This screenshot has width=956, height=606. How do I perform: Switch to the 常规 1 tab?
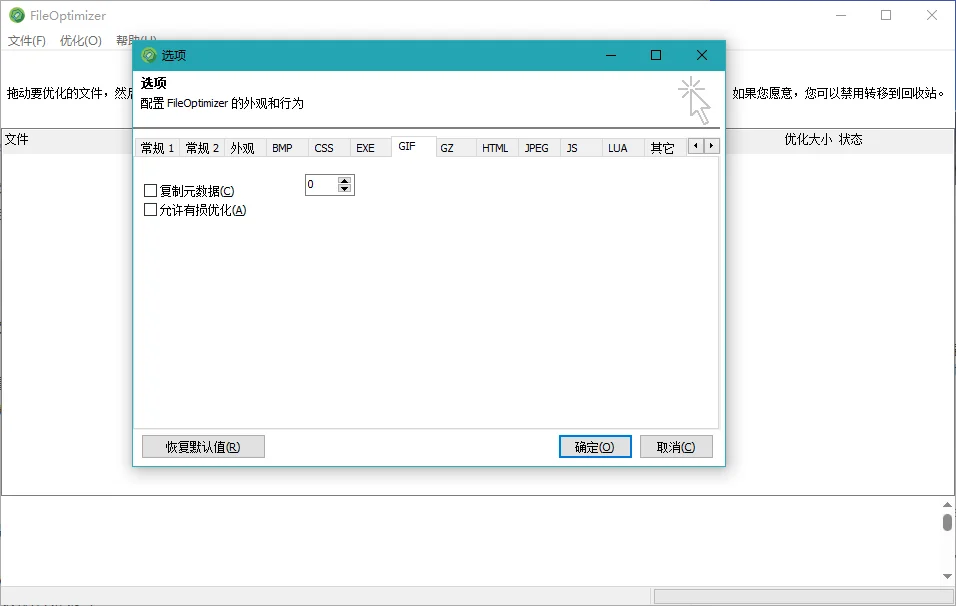[x=157, y=148]
